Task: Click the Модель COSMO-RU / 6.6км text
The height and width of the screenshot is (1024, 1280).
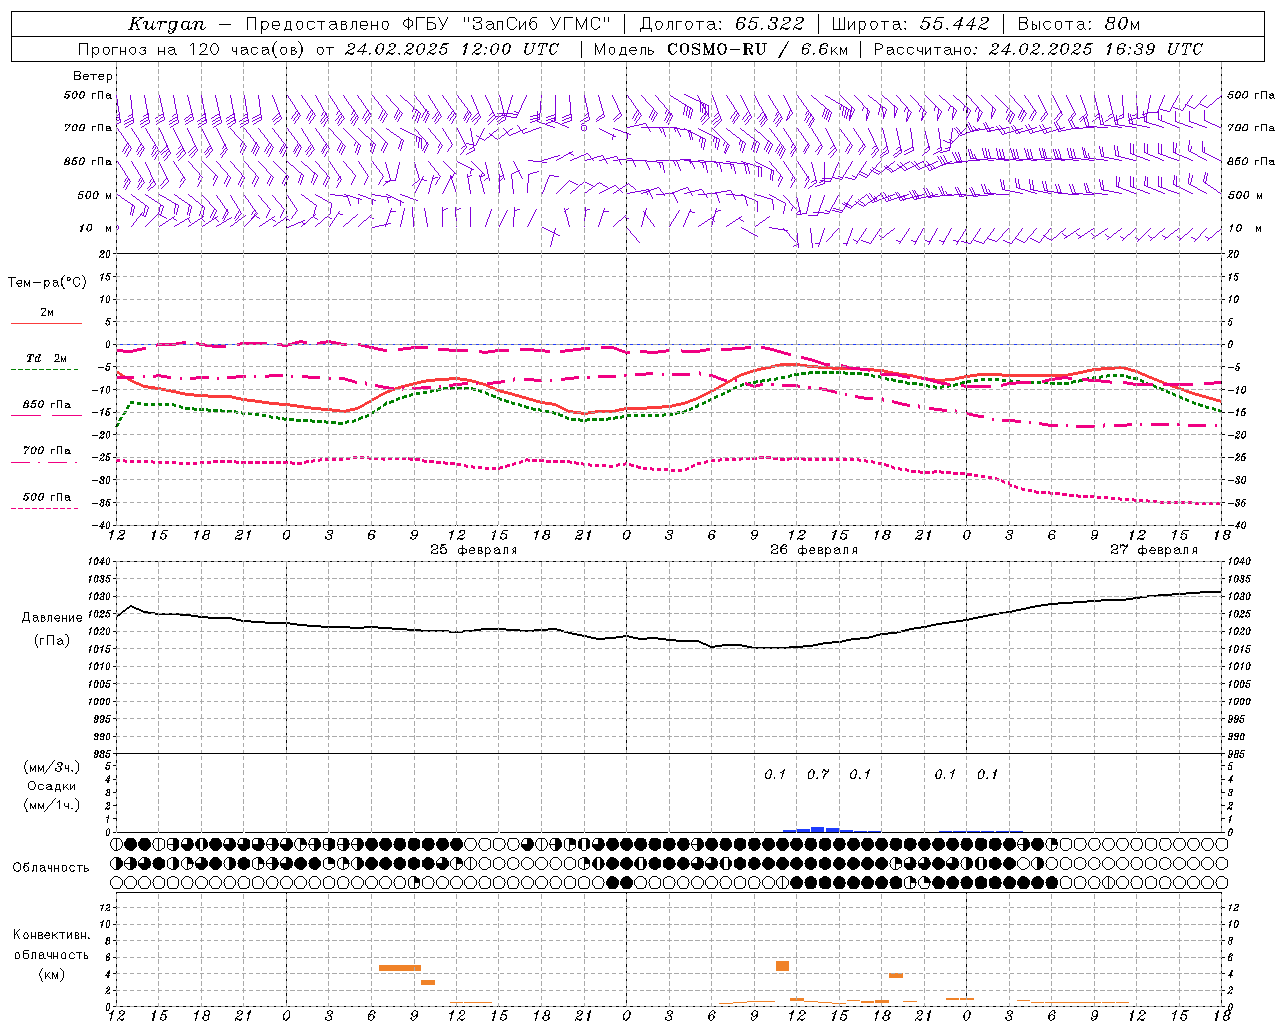Action: pos(719,49)
